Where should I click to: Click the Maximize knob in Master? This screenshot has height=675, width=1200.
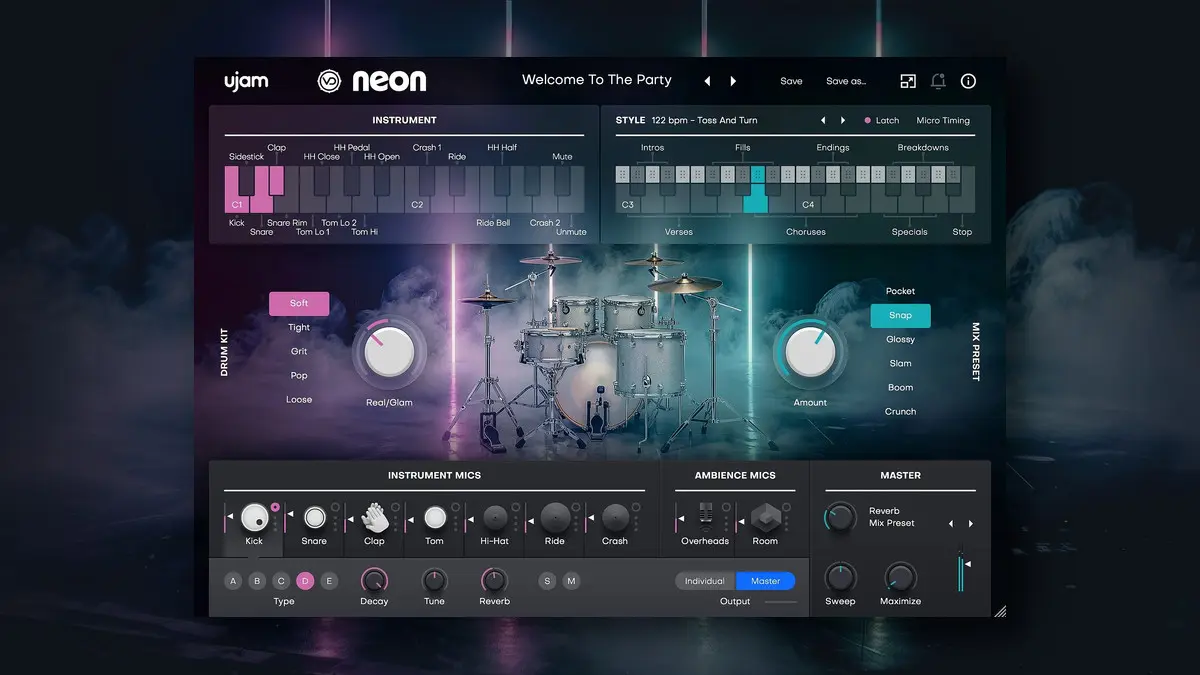(x=901, y=578)
